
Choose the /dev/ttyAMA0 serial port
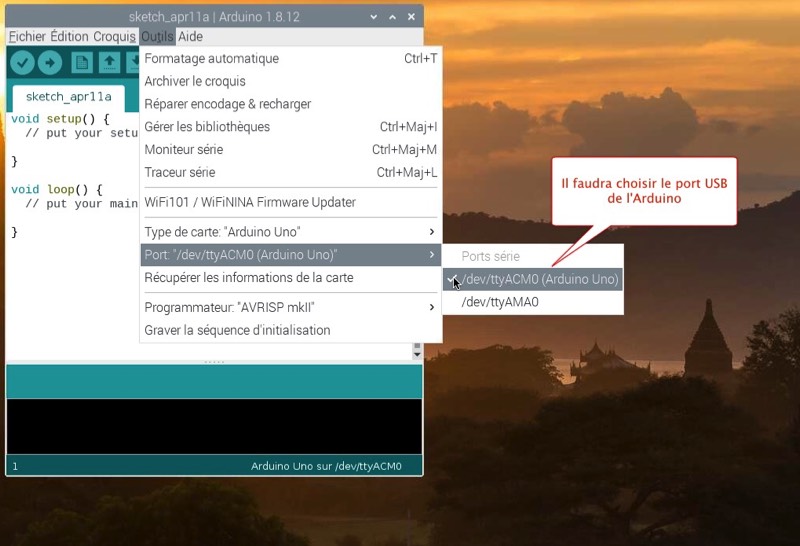point(500,302)
